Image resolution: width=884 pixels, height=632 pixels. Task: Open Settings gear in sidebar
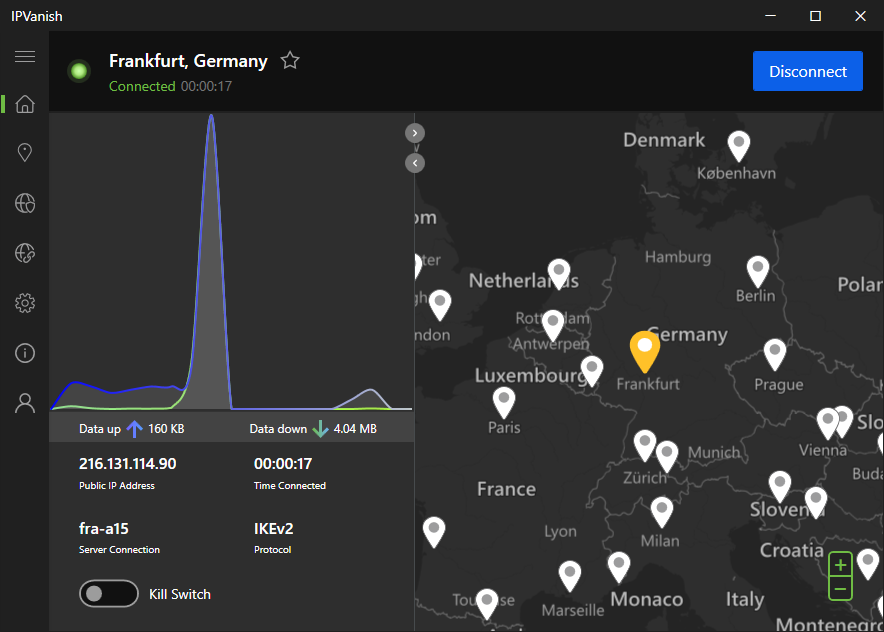point(25,303)
